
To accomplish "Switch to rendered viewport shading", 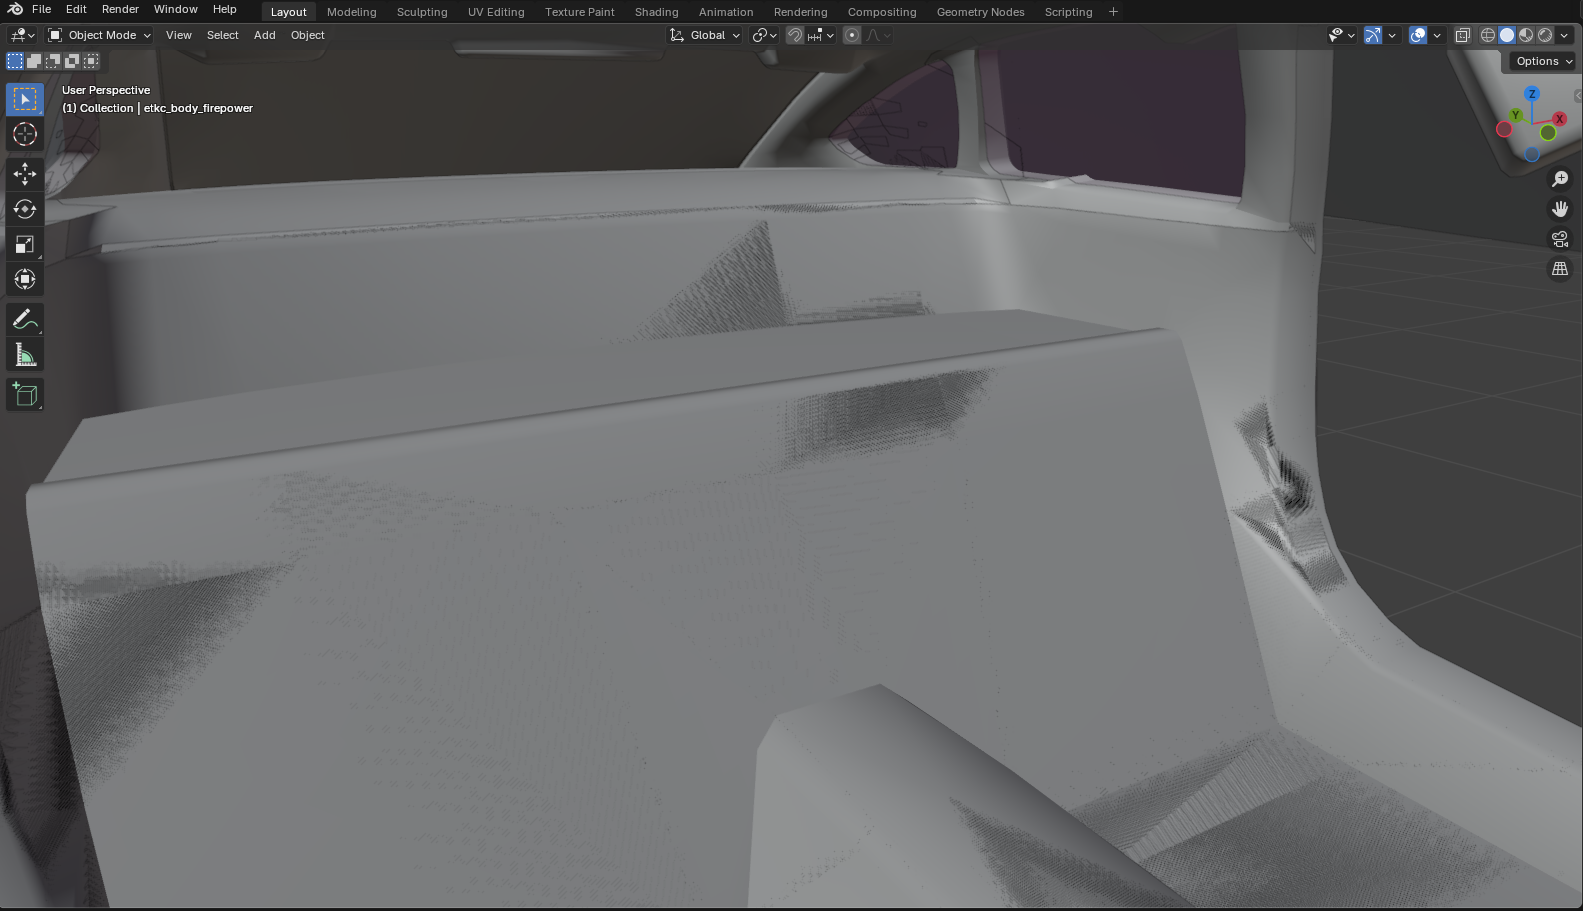I will tap(1545, 35).
